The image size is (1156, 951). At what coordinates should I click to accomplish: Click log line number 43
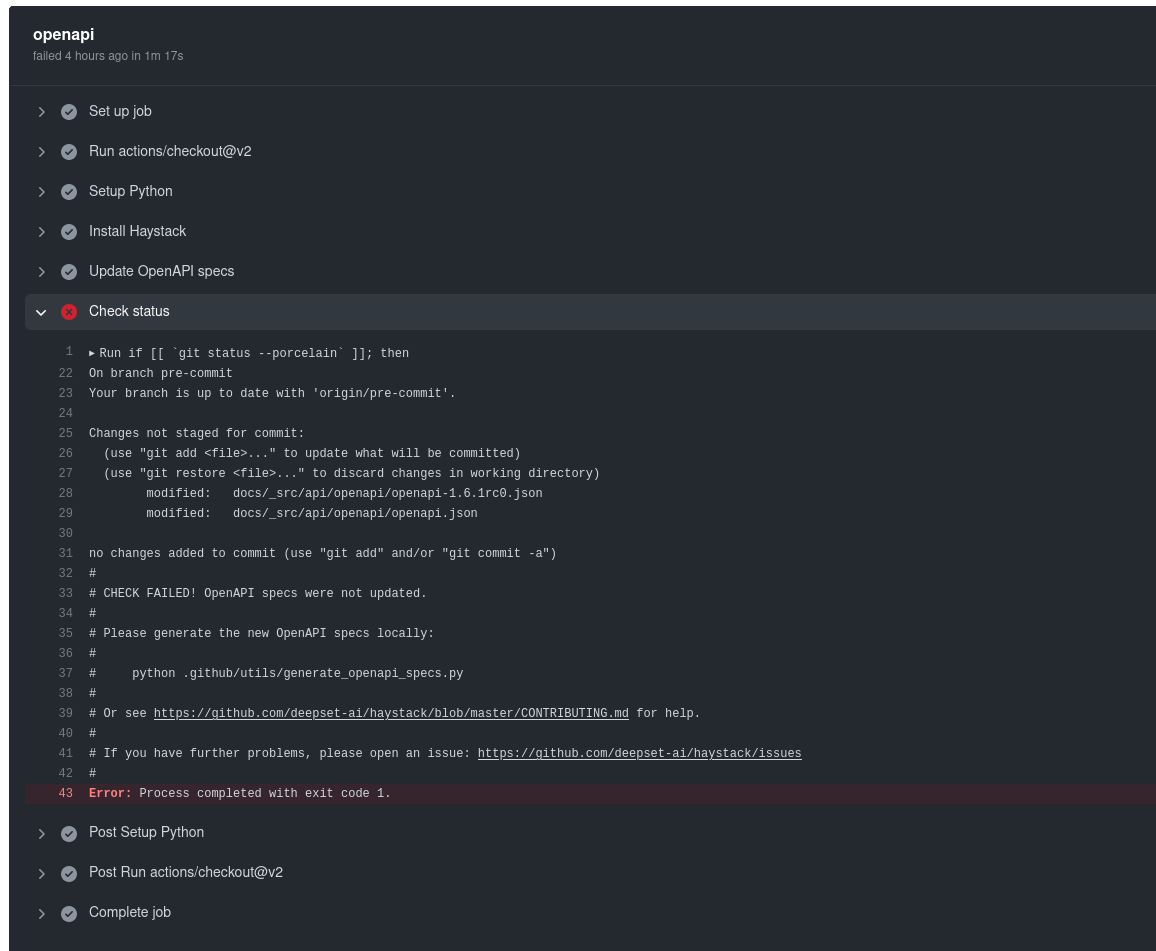pos(66,793)
